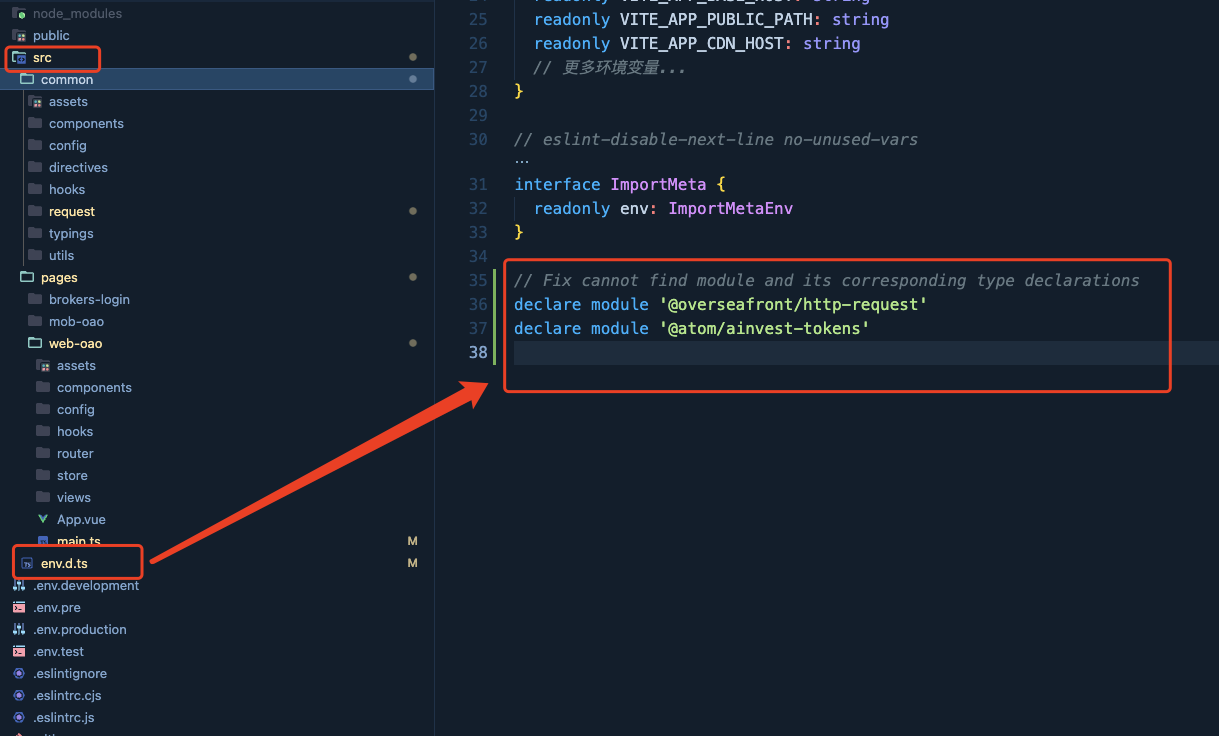Open the utils folder
Viewport: 1219px width, 736px height.
pyautogui.click(x=61, y=255)
